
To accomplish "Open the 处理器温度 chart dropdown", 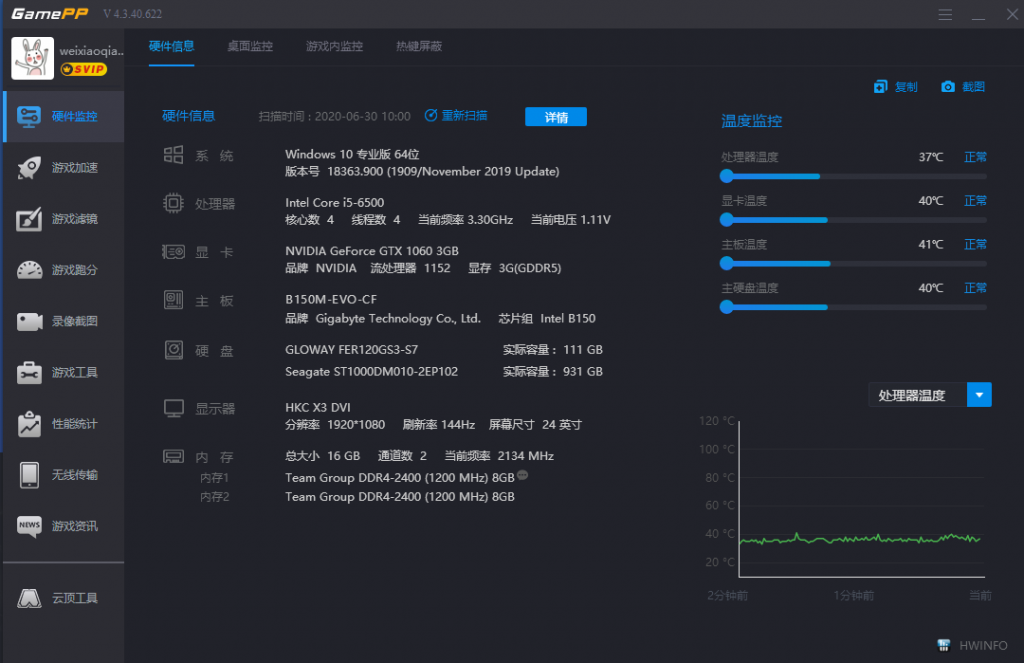I will tap(930, 395).
